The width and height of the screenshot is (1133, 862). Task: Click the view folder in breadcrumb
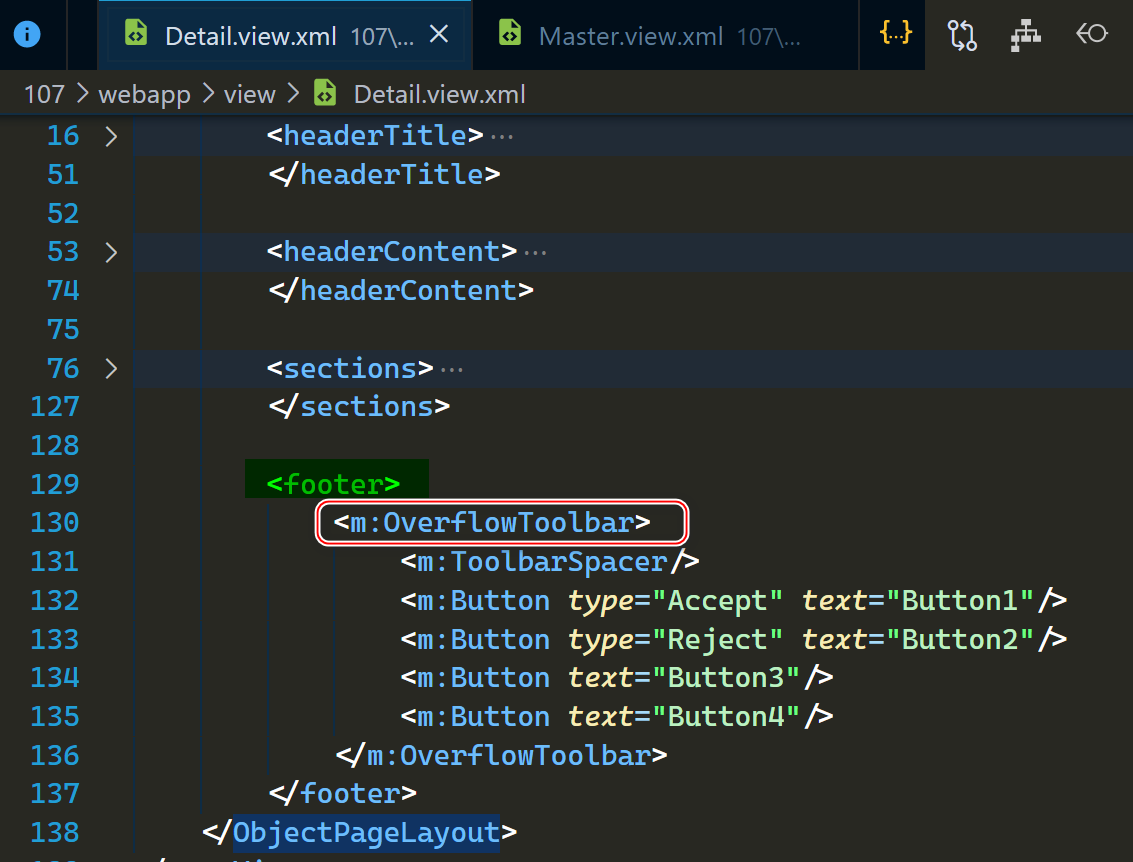tap(249, 94)
